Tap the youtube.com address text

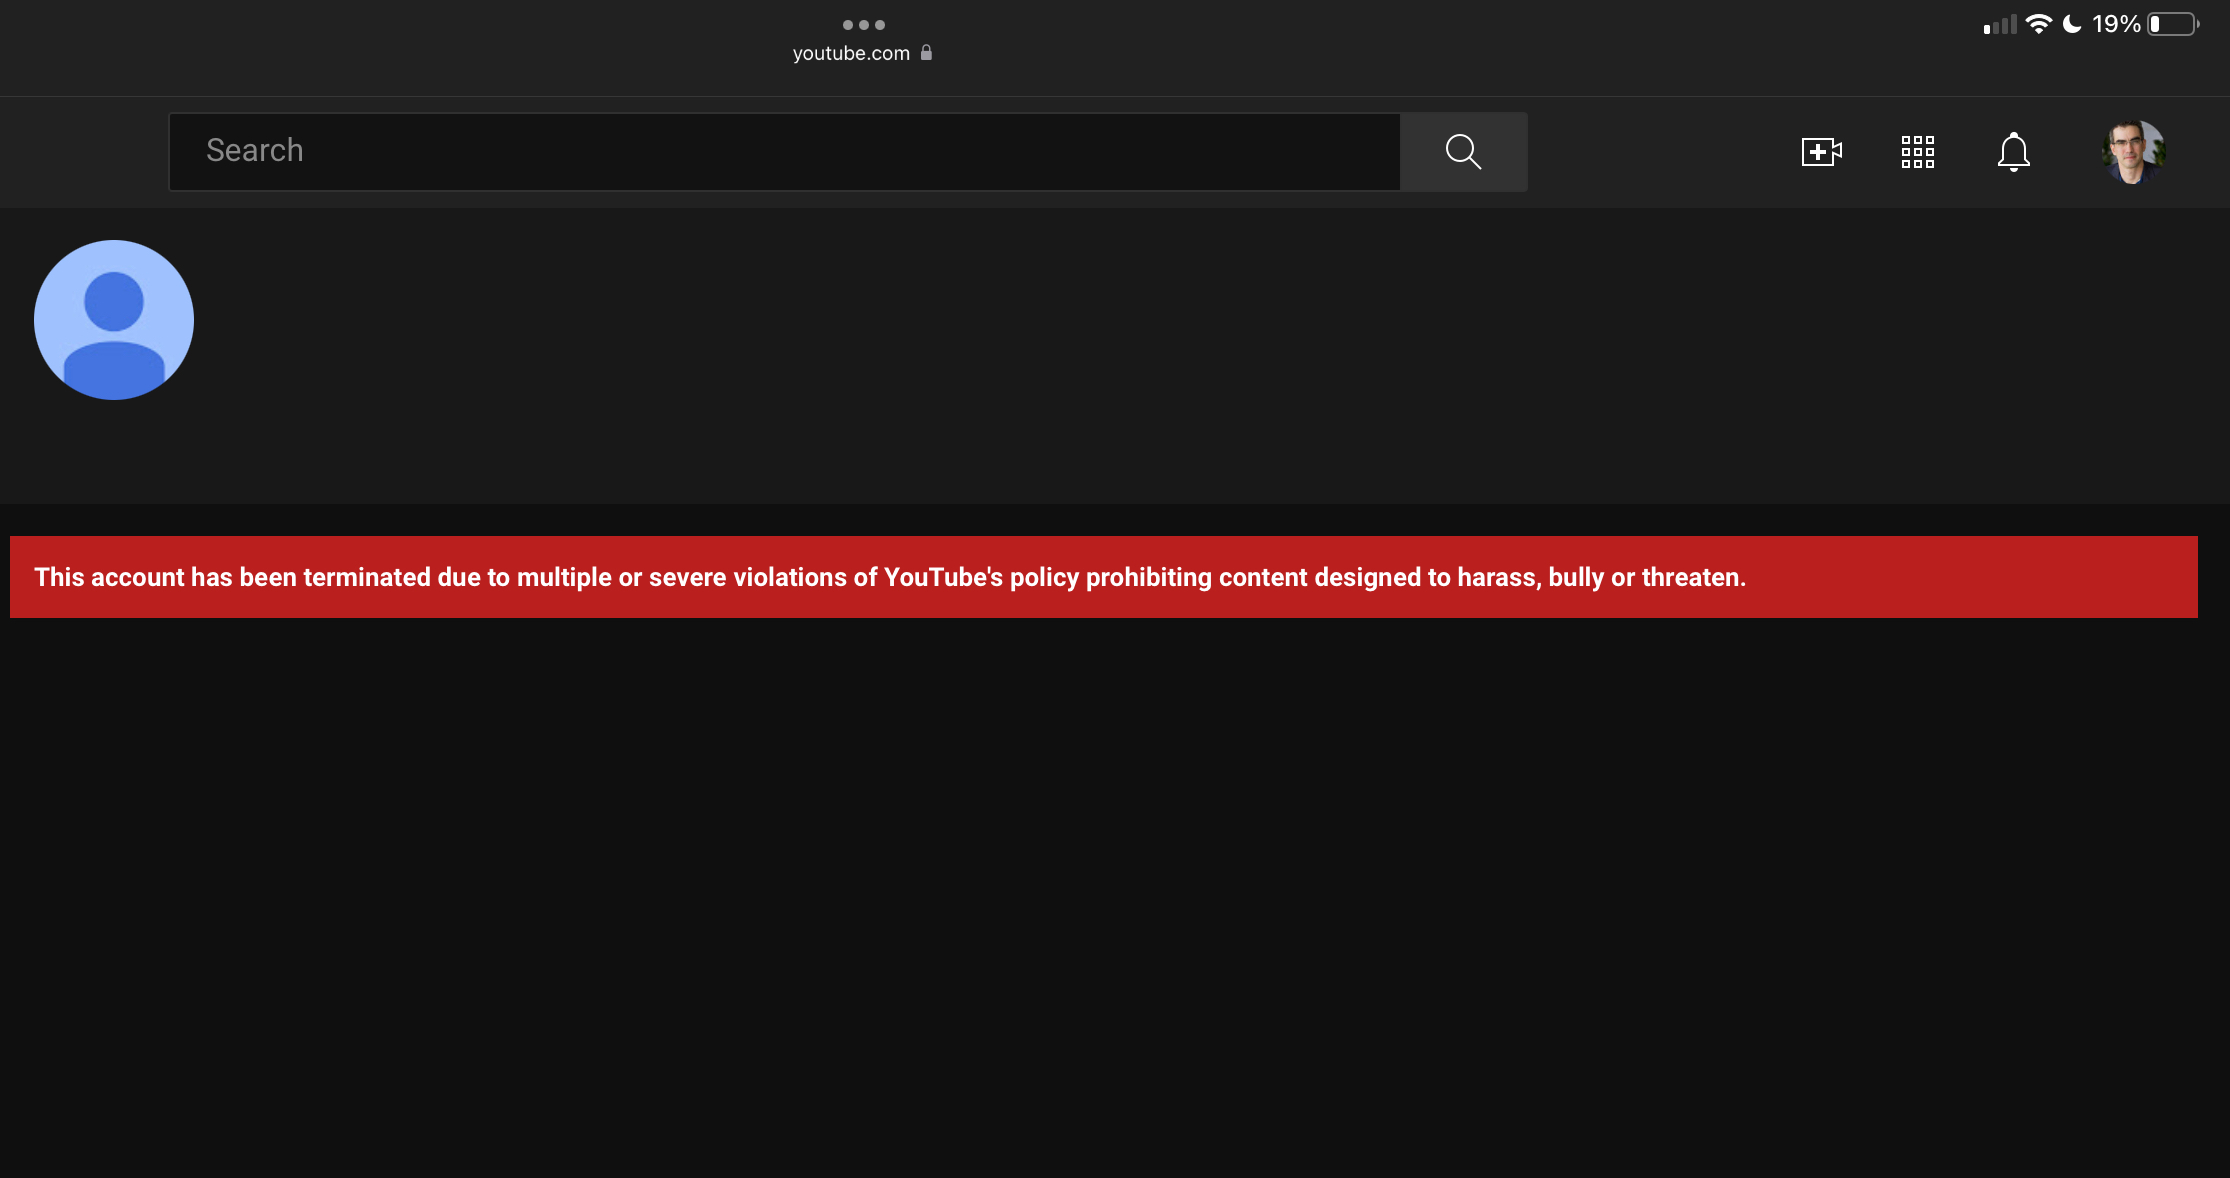(x=851, y=53)
